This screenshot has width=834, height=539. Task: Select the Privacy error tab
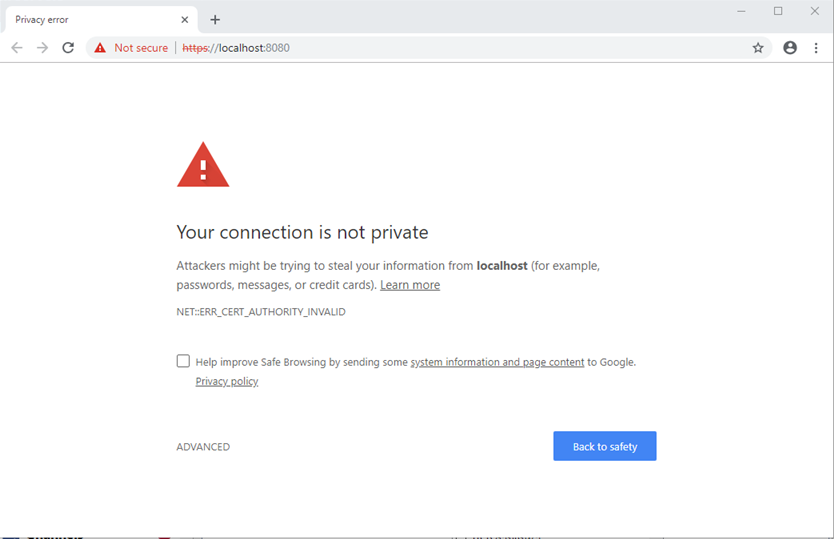coord(90,20)
